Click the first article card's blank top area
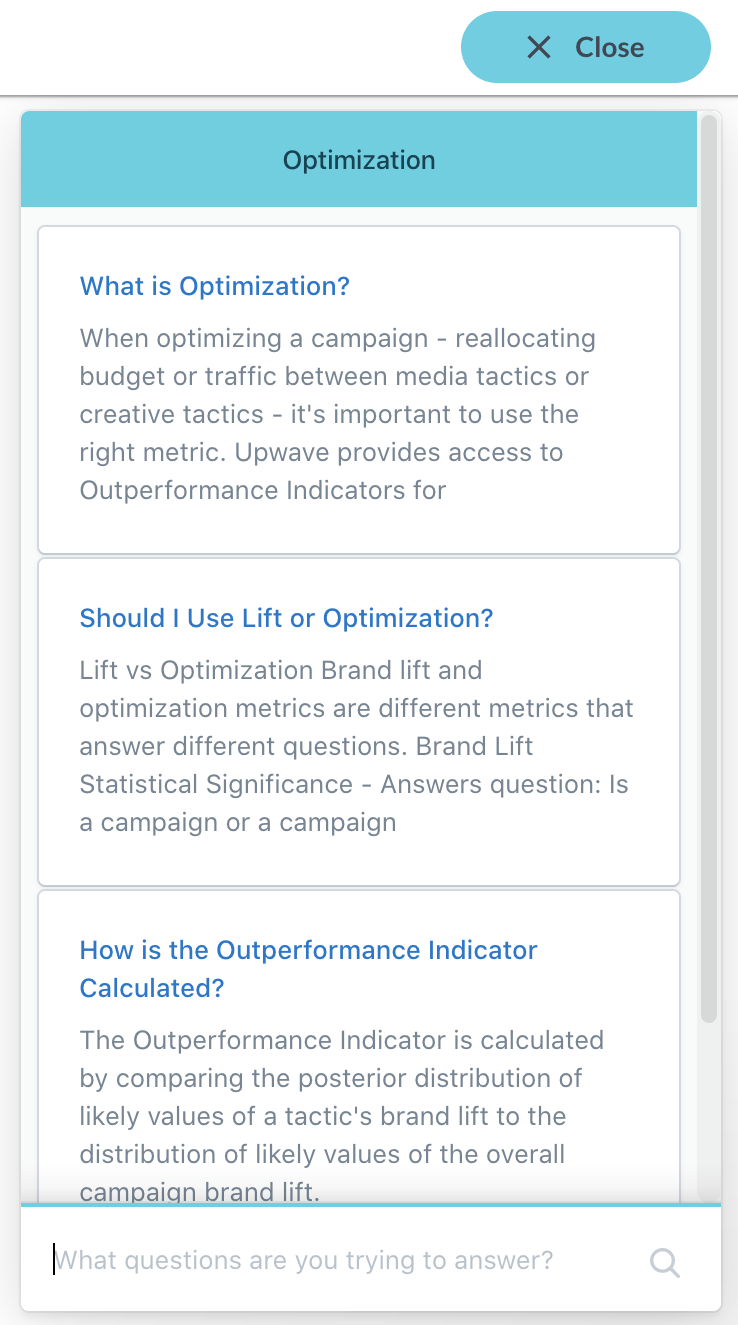738x1325 pixels. [x=359, y=248]
